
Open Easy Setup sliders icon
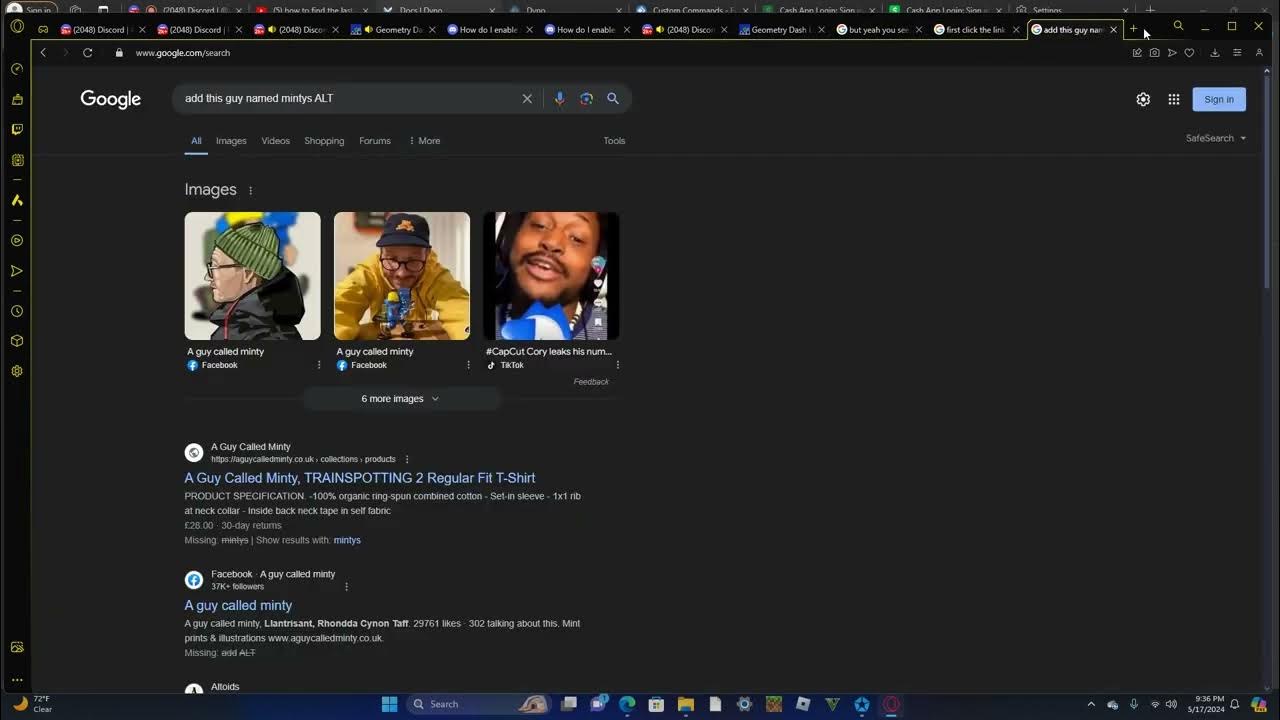tap(1237, 52)
